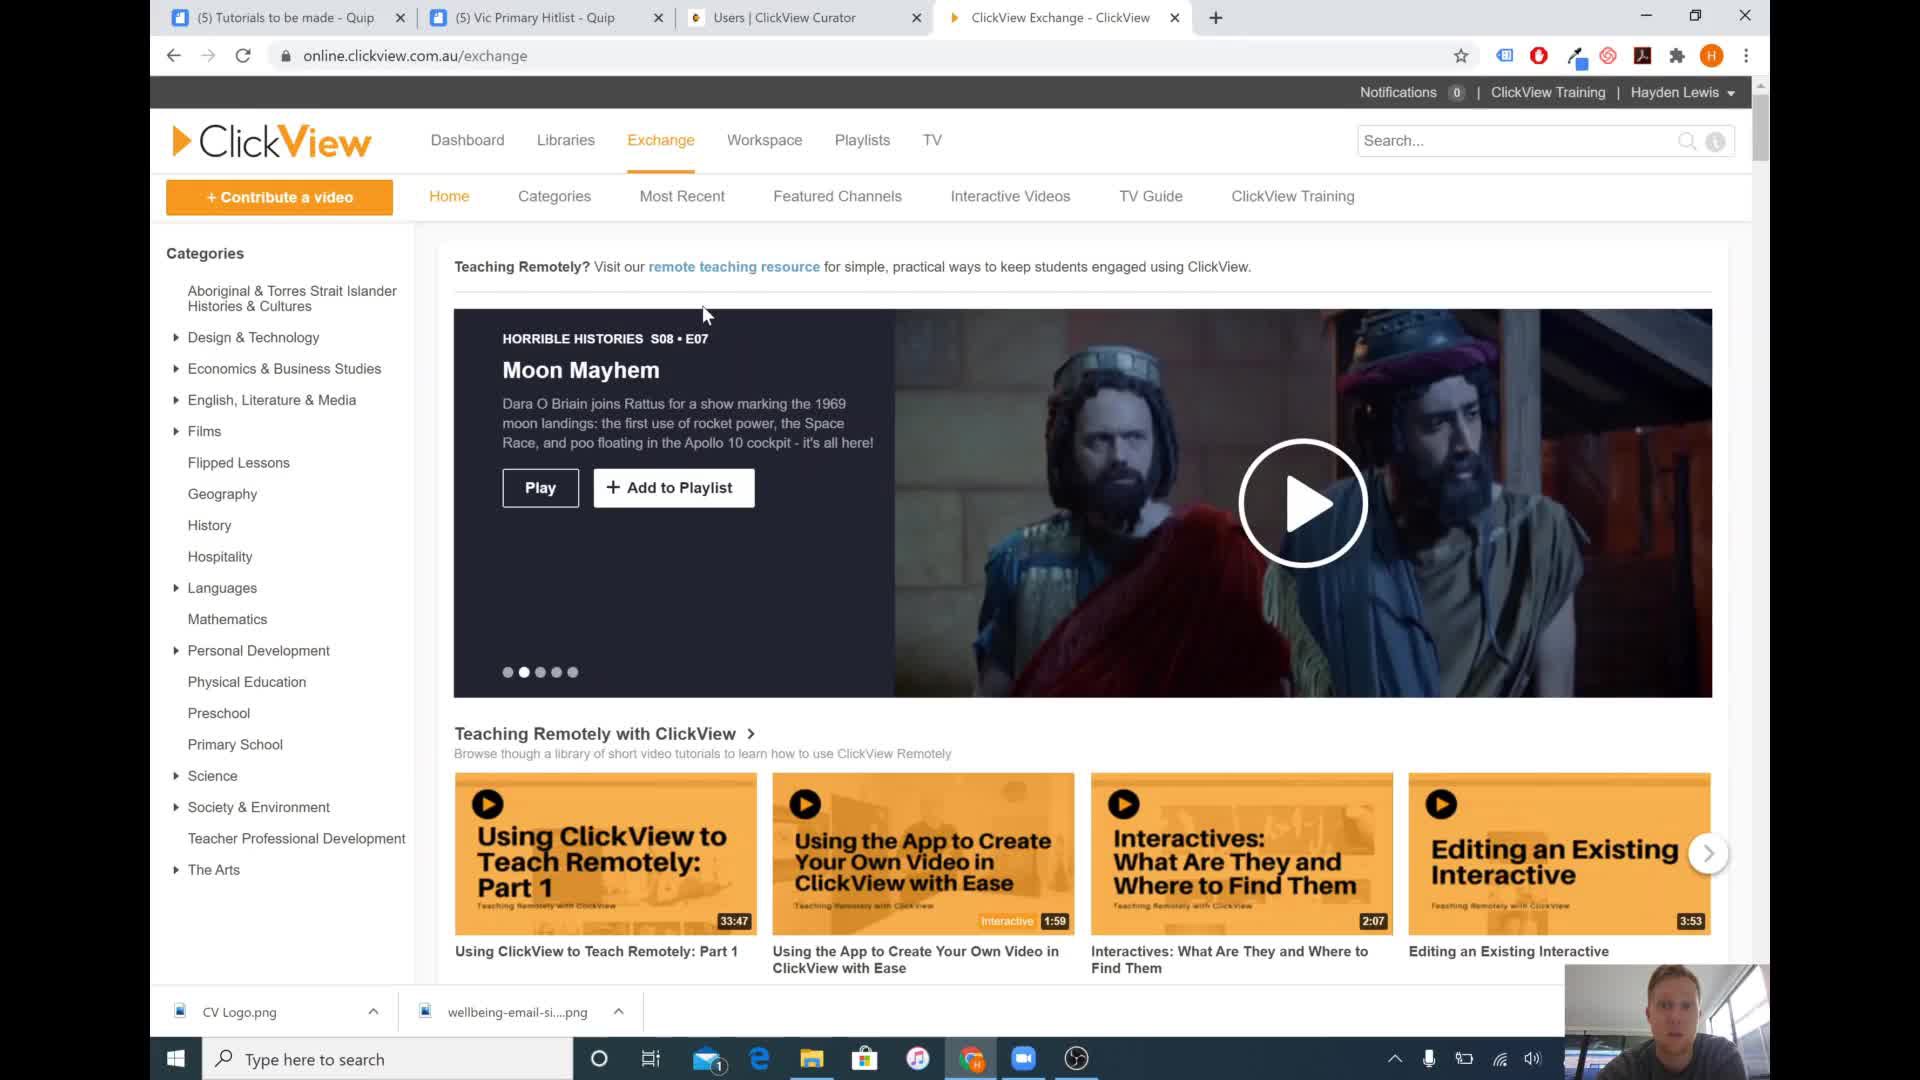This screenshot has height=1080, width=1920.
Task: Open Featured Channels tab
Action: point(837,196)
